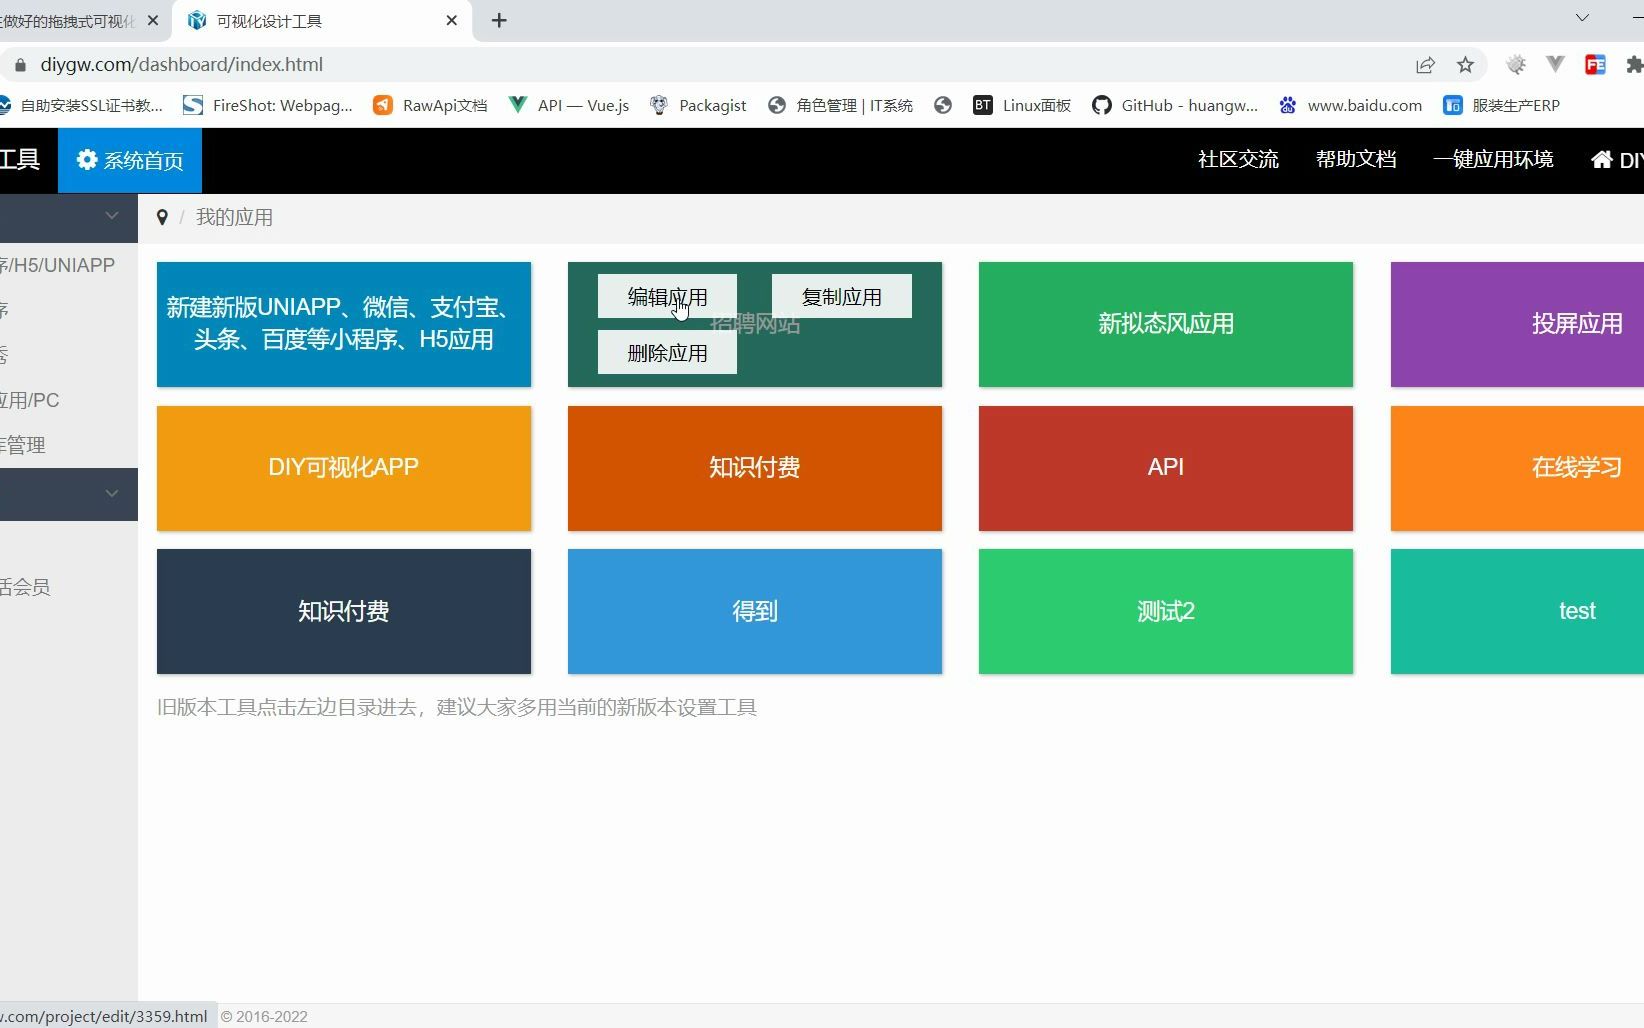Open 一键应用环境 in the top menu
The image size is (1644, 1028).
1493,160
